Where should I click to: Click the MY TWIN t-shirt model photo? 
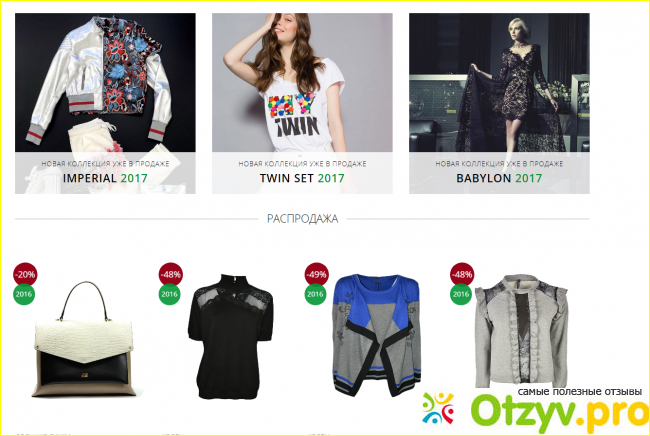[302, 82]
